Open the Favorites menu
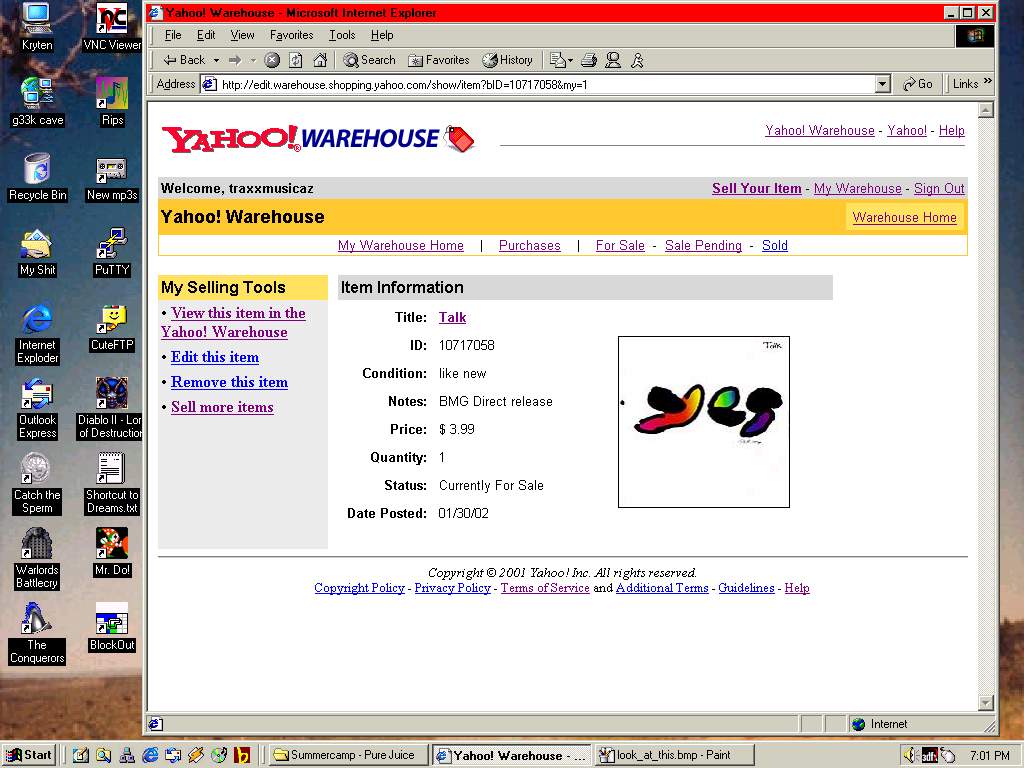Image resolution: width=1024 pixels, height=768 pixels. (291, 35)
